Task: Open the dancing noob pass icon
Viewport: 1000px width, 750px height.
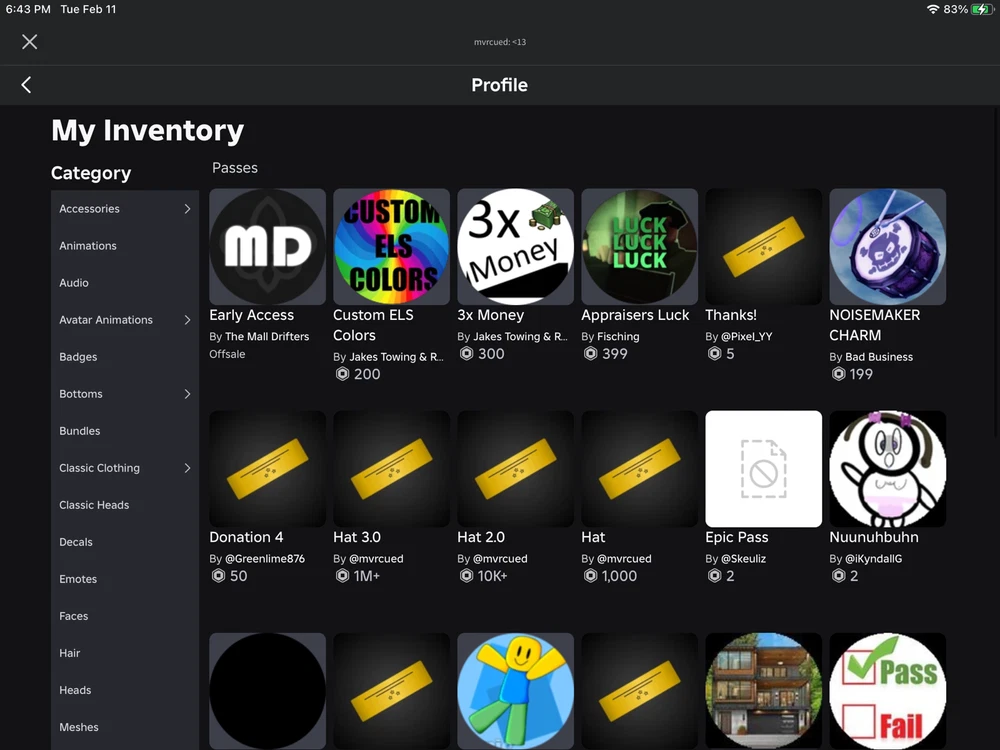Action: pos(515,690)
